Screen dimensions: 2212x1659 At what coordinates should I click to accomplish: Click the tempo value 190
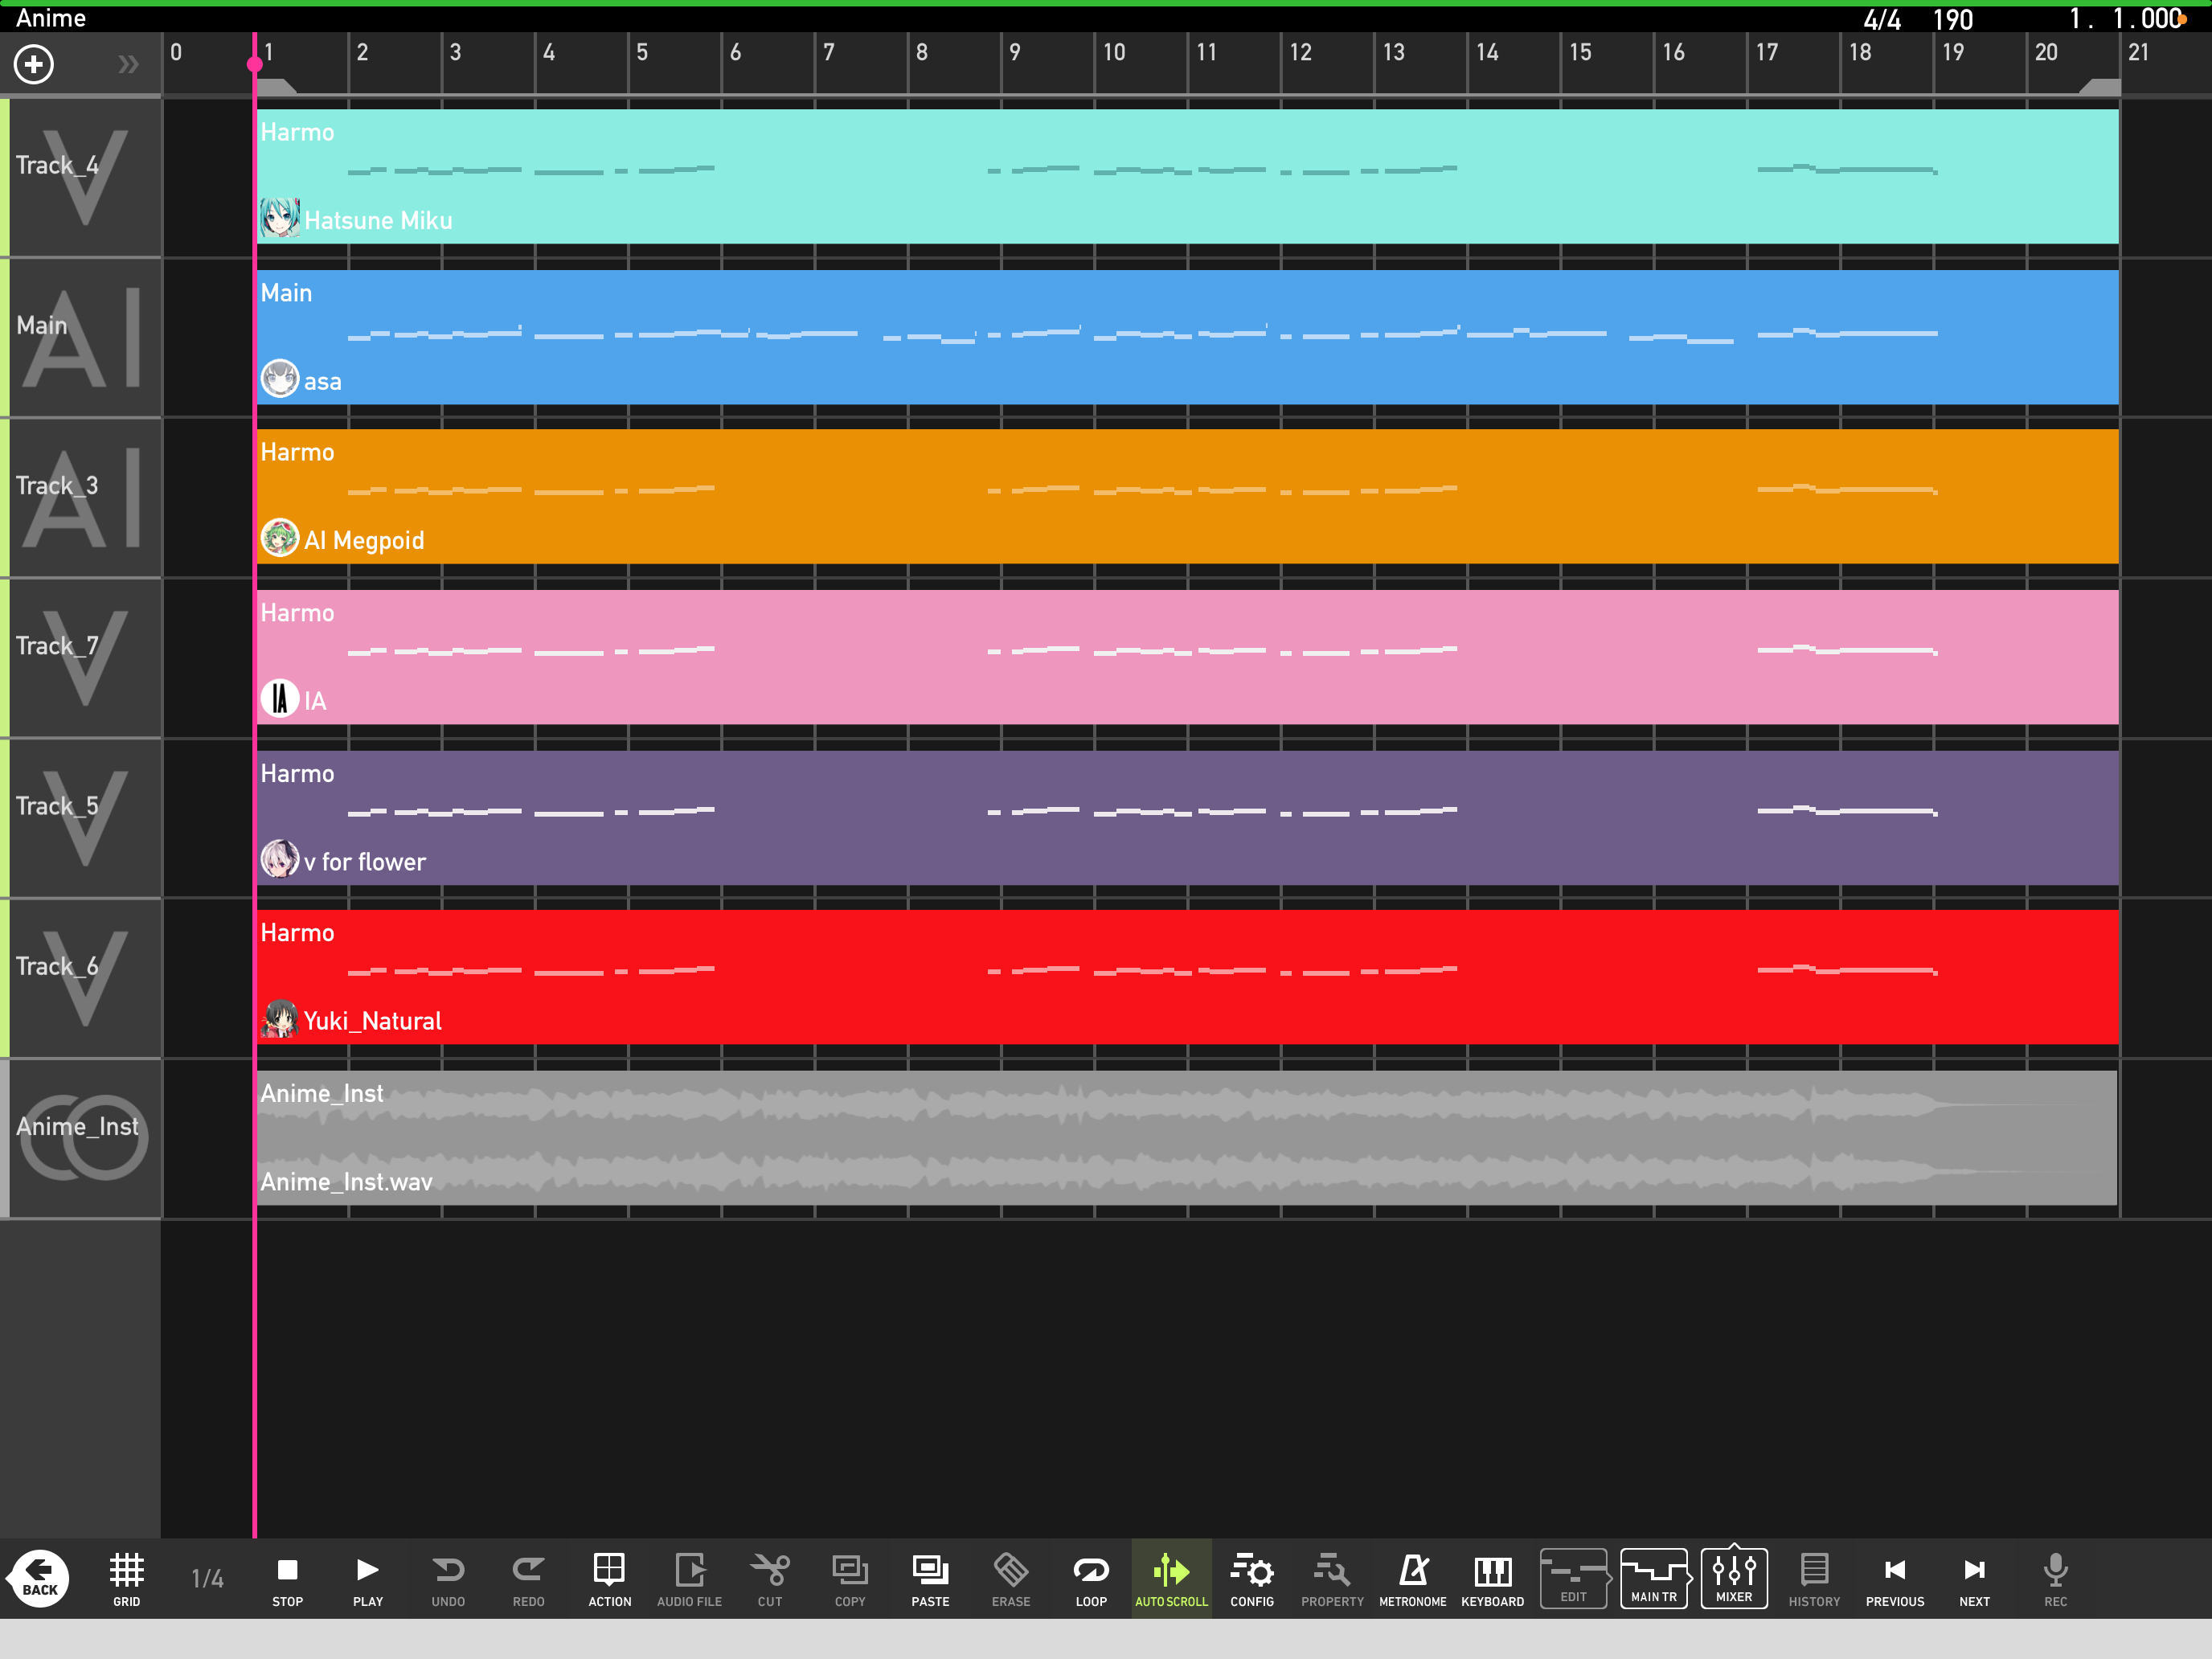click(1952, 19)
